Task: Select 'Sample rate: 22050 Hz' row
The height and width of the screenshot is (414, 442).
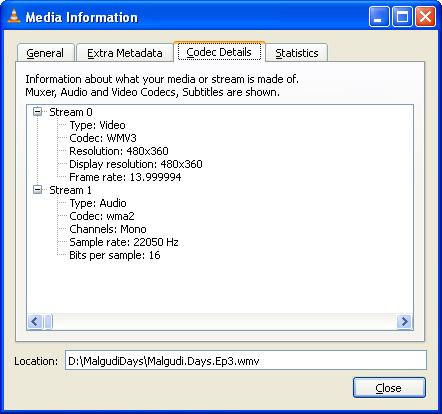Action: (x=124, y=242)
